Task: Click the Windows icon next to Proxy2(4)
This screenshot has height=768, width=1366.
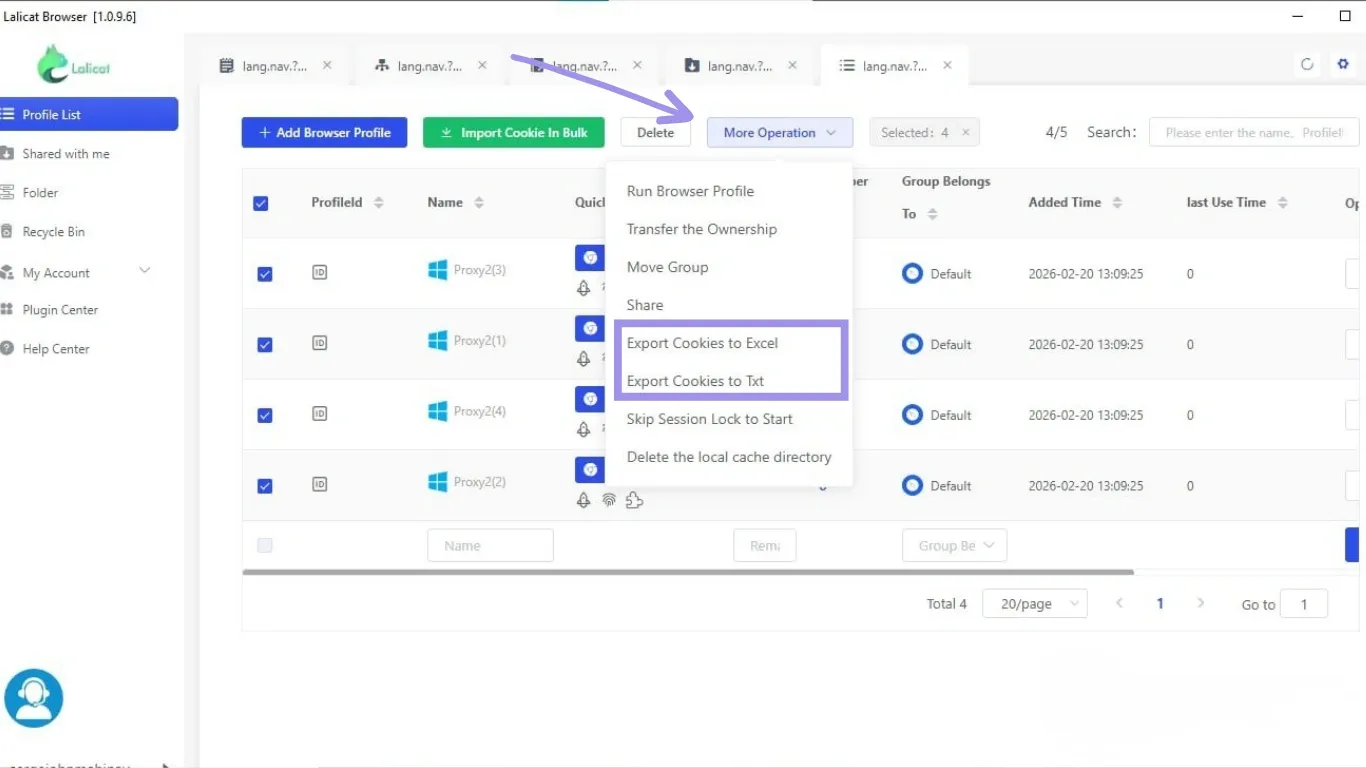Action: 437,411
